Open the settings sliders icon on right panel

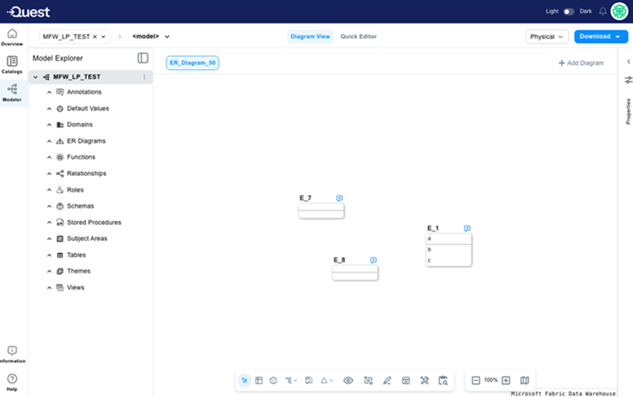coord(628,80)
